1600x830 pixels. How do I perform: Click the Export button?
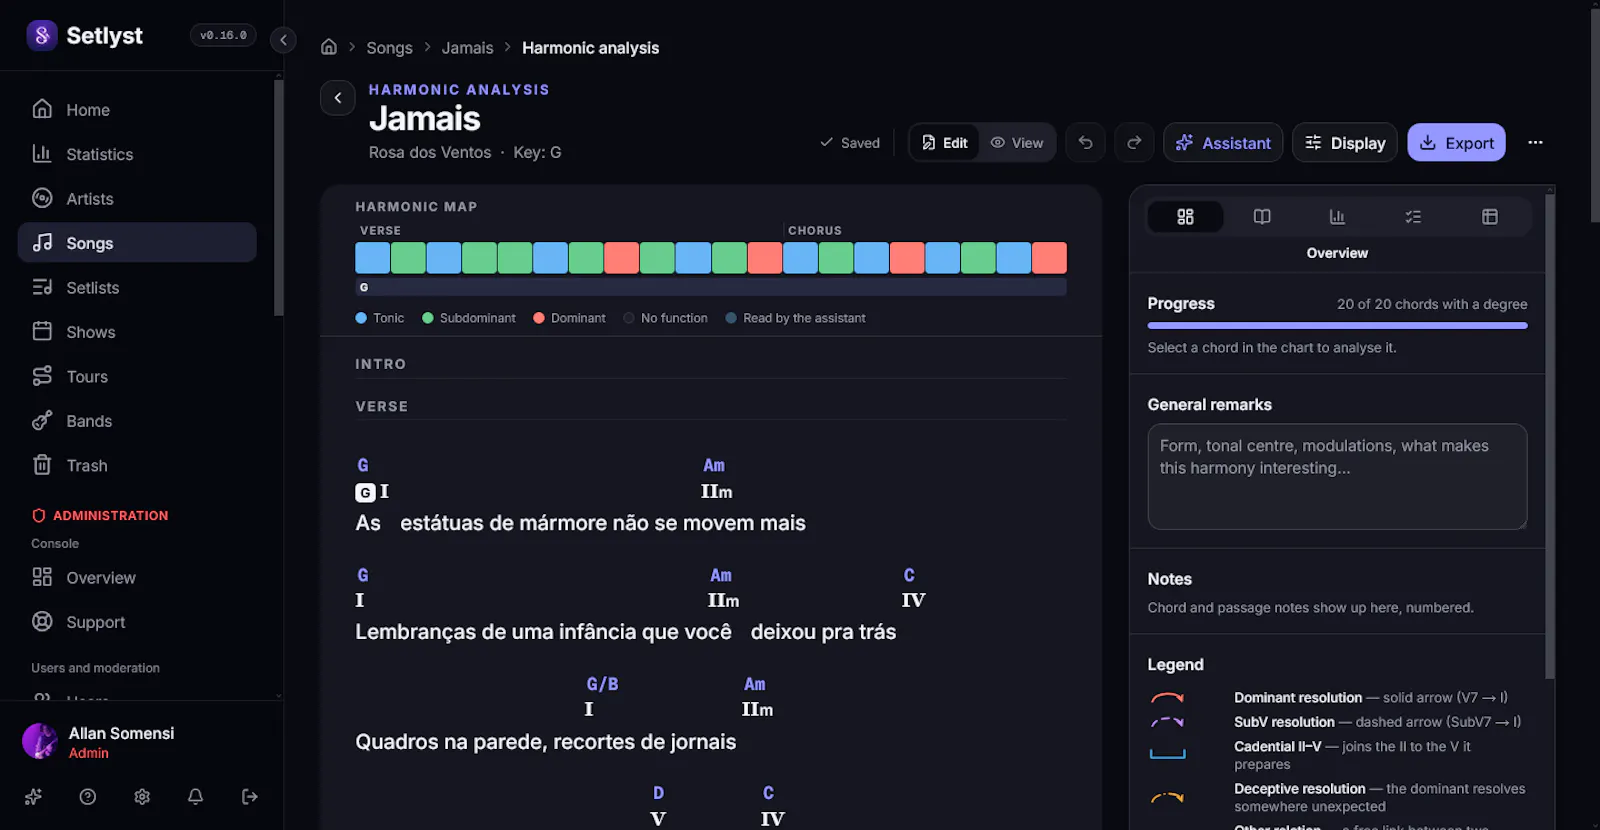1456,143
